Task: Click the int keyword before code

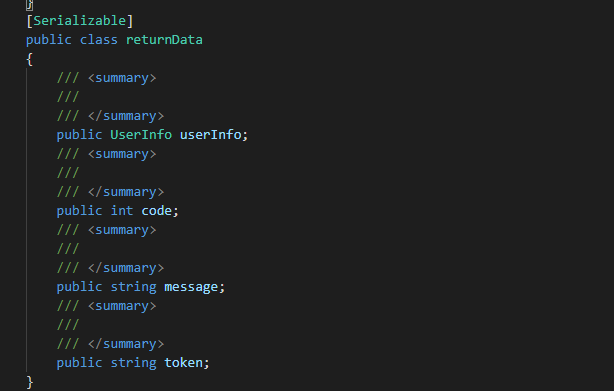Action: 122,211
